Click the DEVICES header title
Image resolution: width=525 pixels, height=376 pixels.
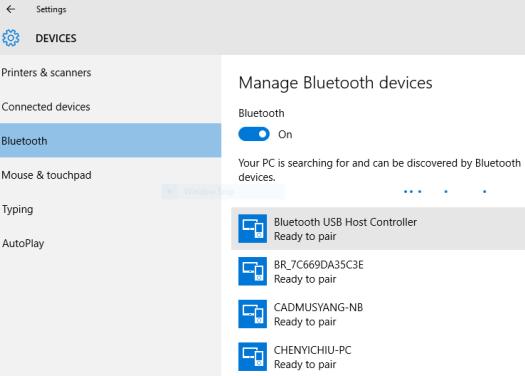pos(56,38)
